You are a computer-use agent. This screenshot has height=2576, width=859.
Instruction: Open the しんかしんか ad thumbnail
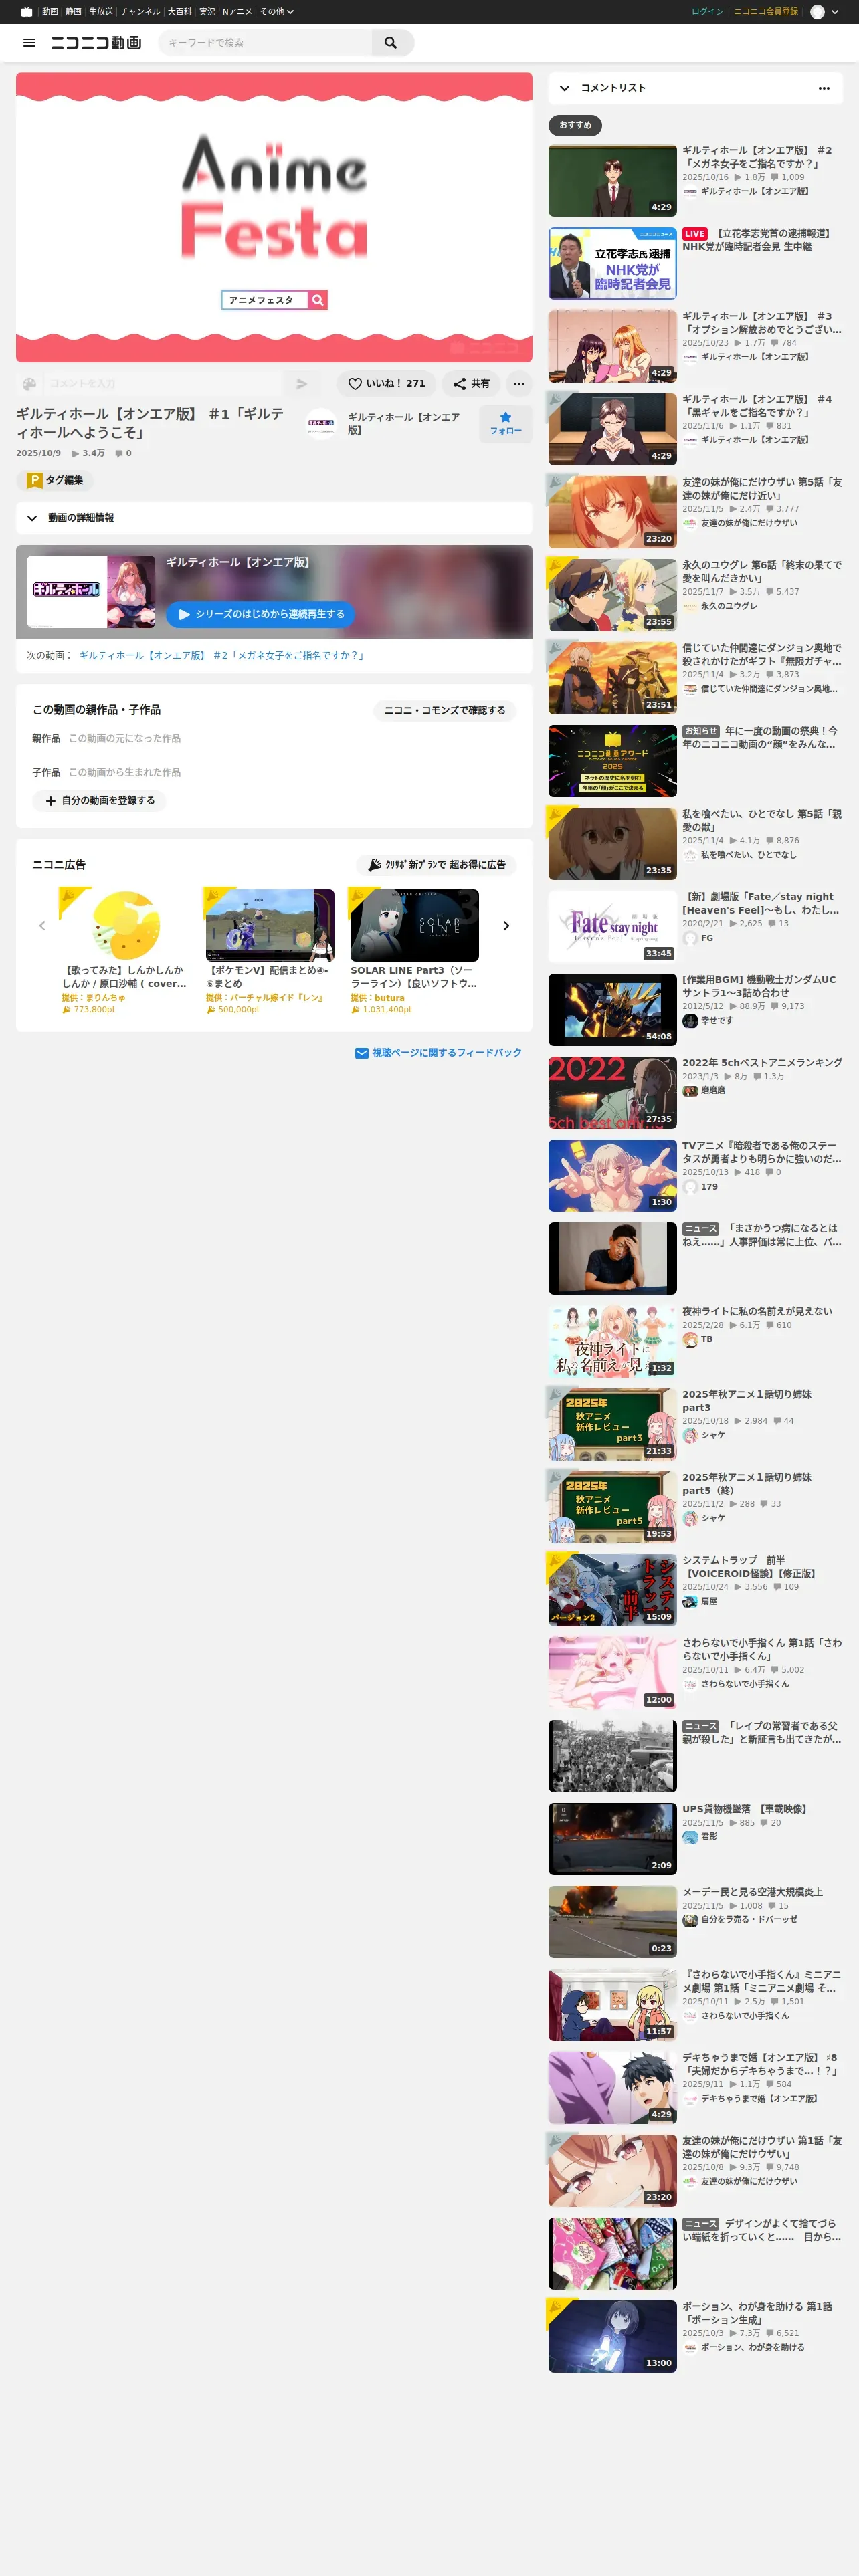[126, 926]
